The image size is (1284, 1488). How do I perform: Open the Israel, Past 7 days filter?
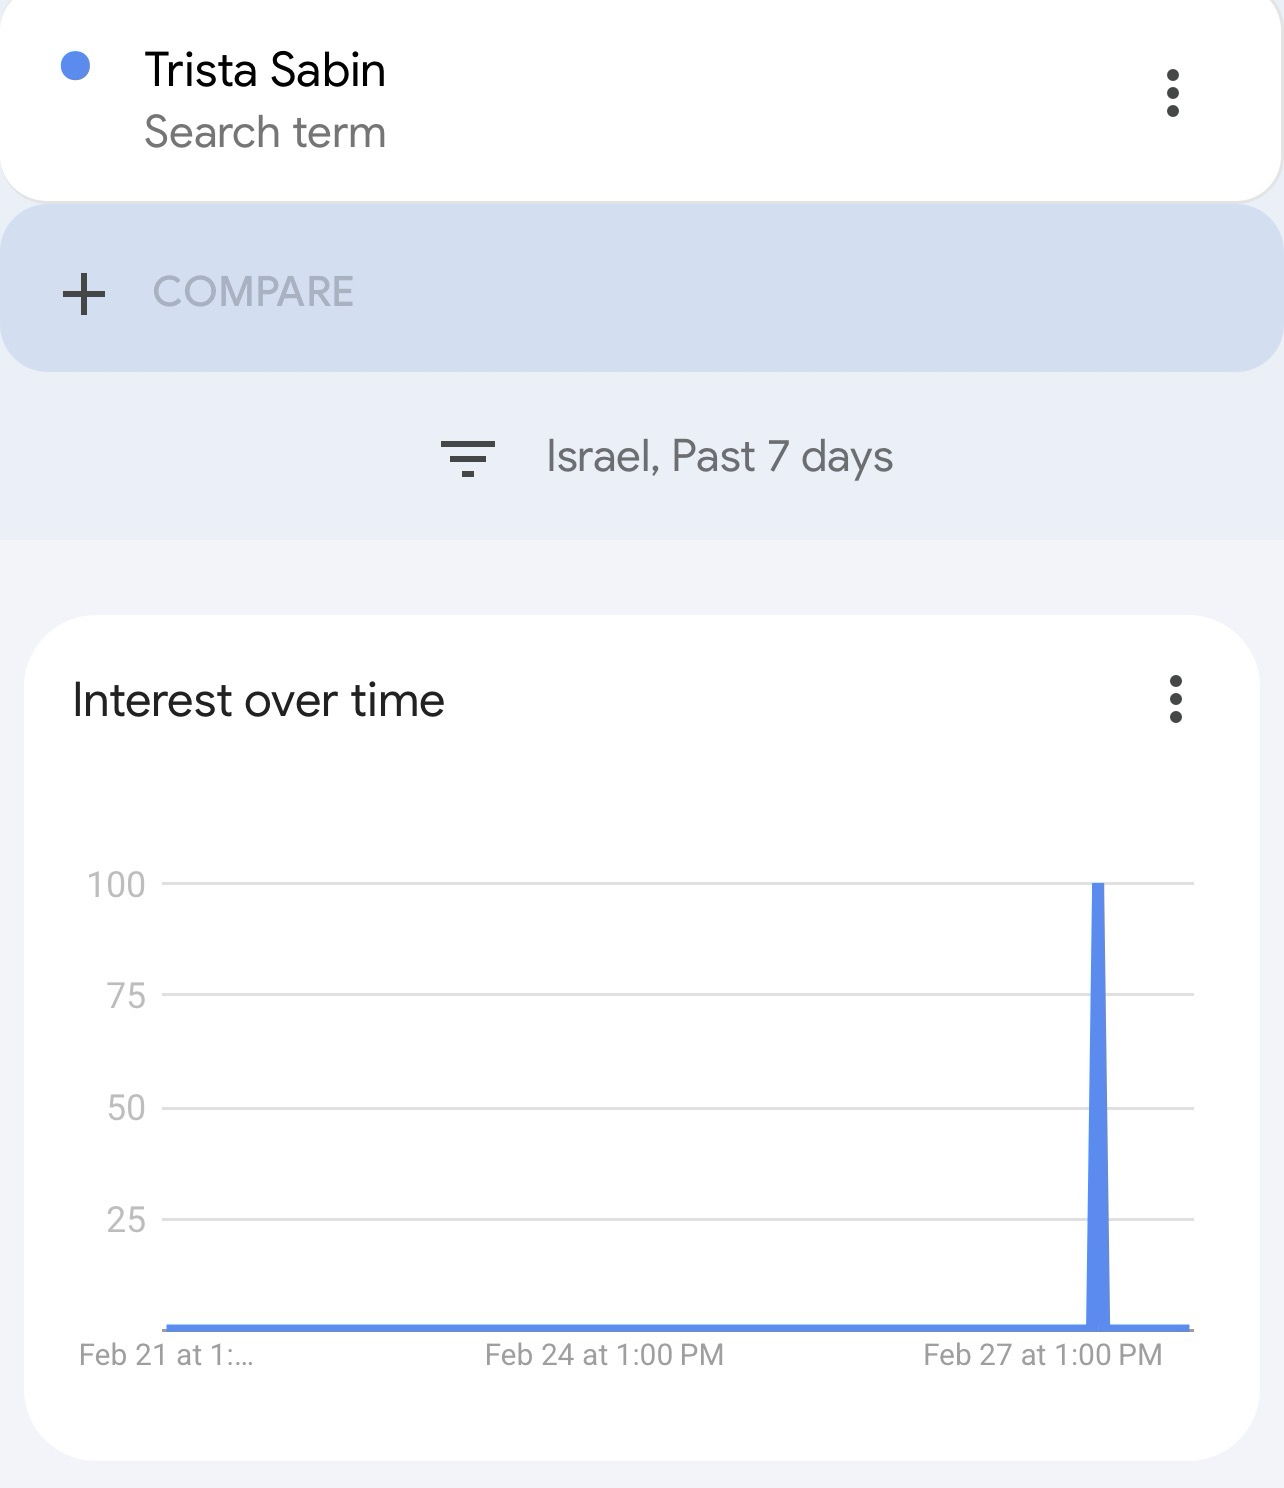point(718,457)
